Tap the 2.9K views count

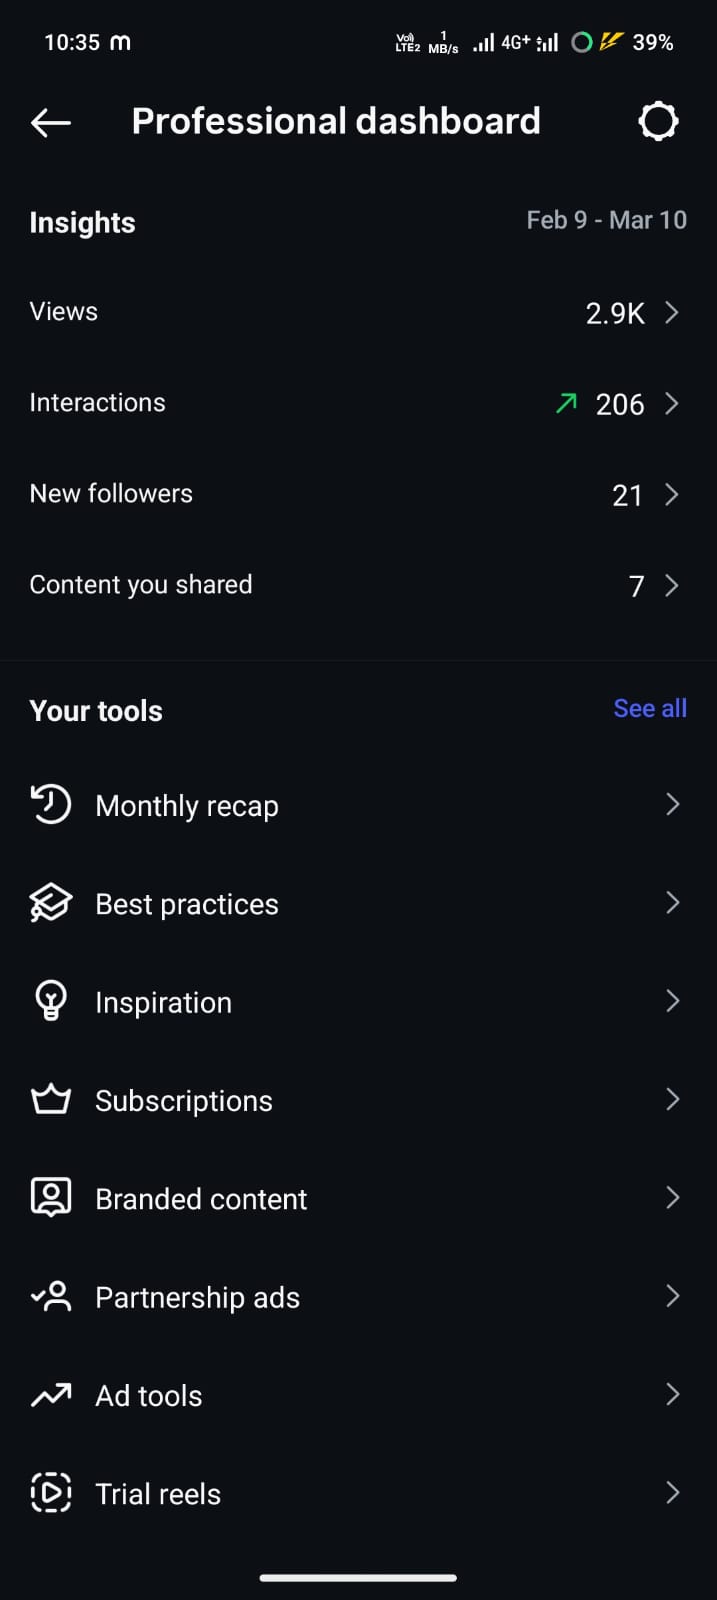coord(615,314)
